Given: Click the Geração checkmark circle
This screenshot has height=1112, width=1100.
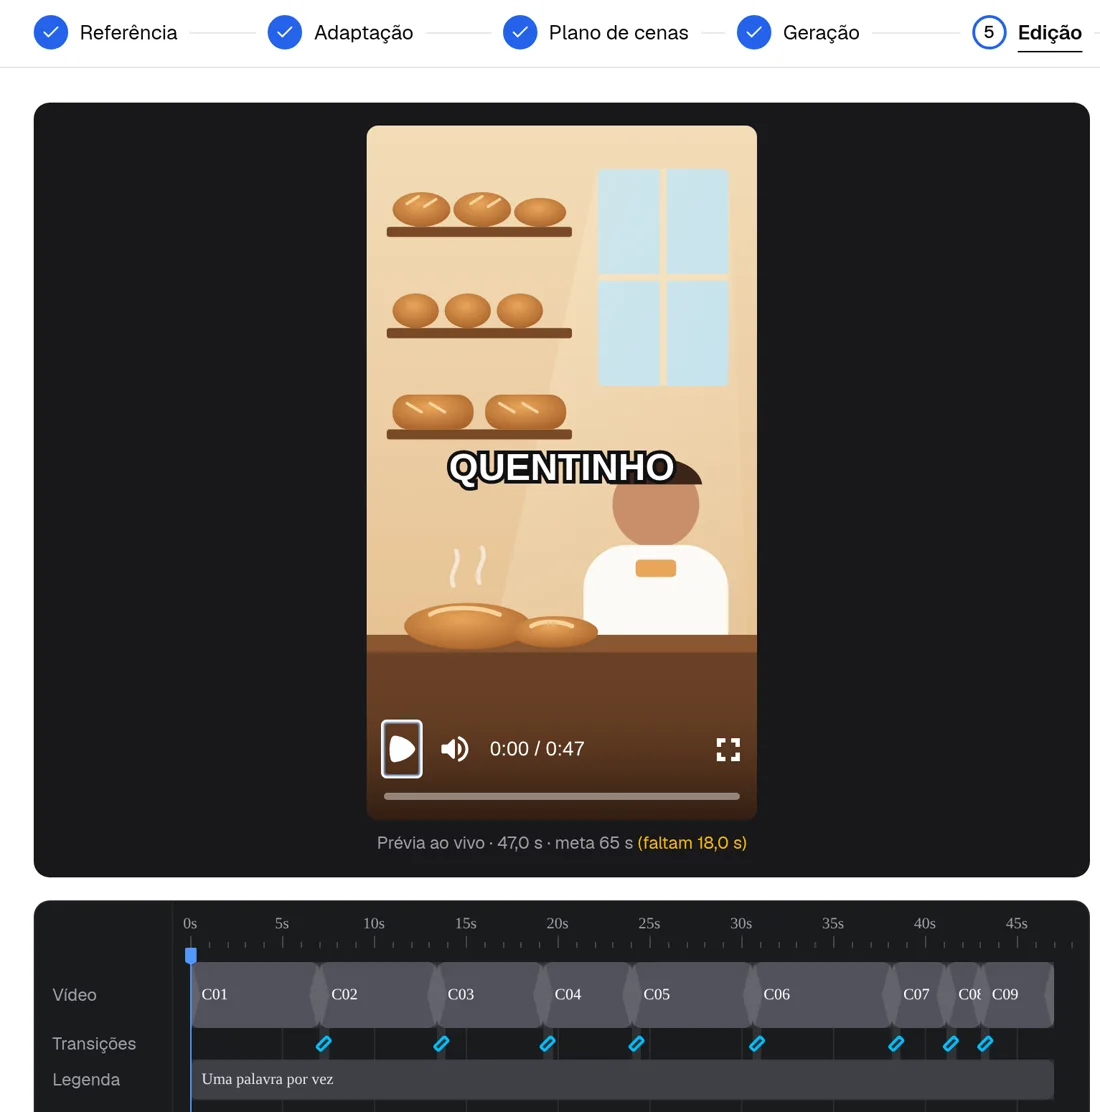Looking at the screenshot, I should [754, 33].
